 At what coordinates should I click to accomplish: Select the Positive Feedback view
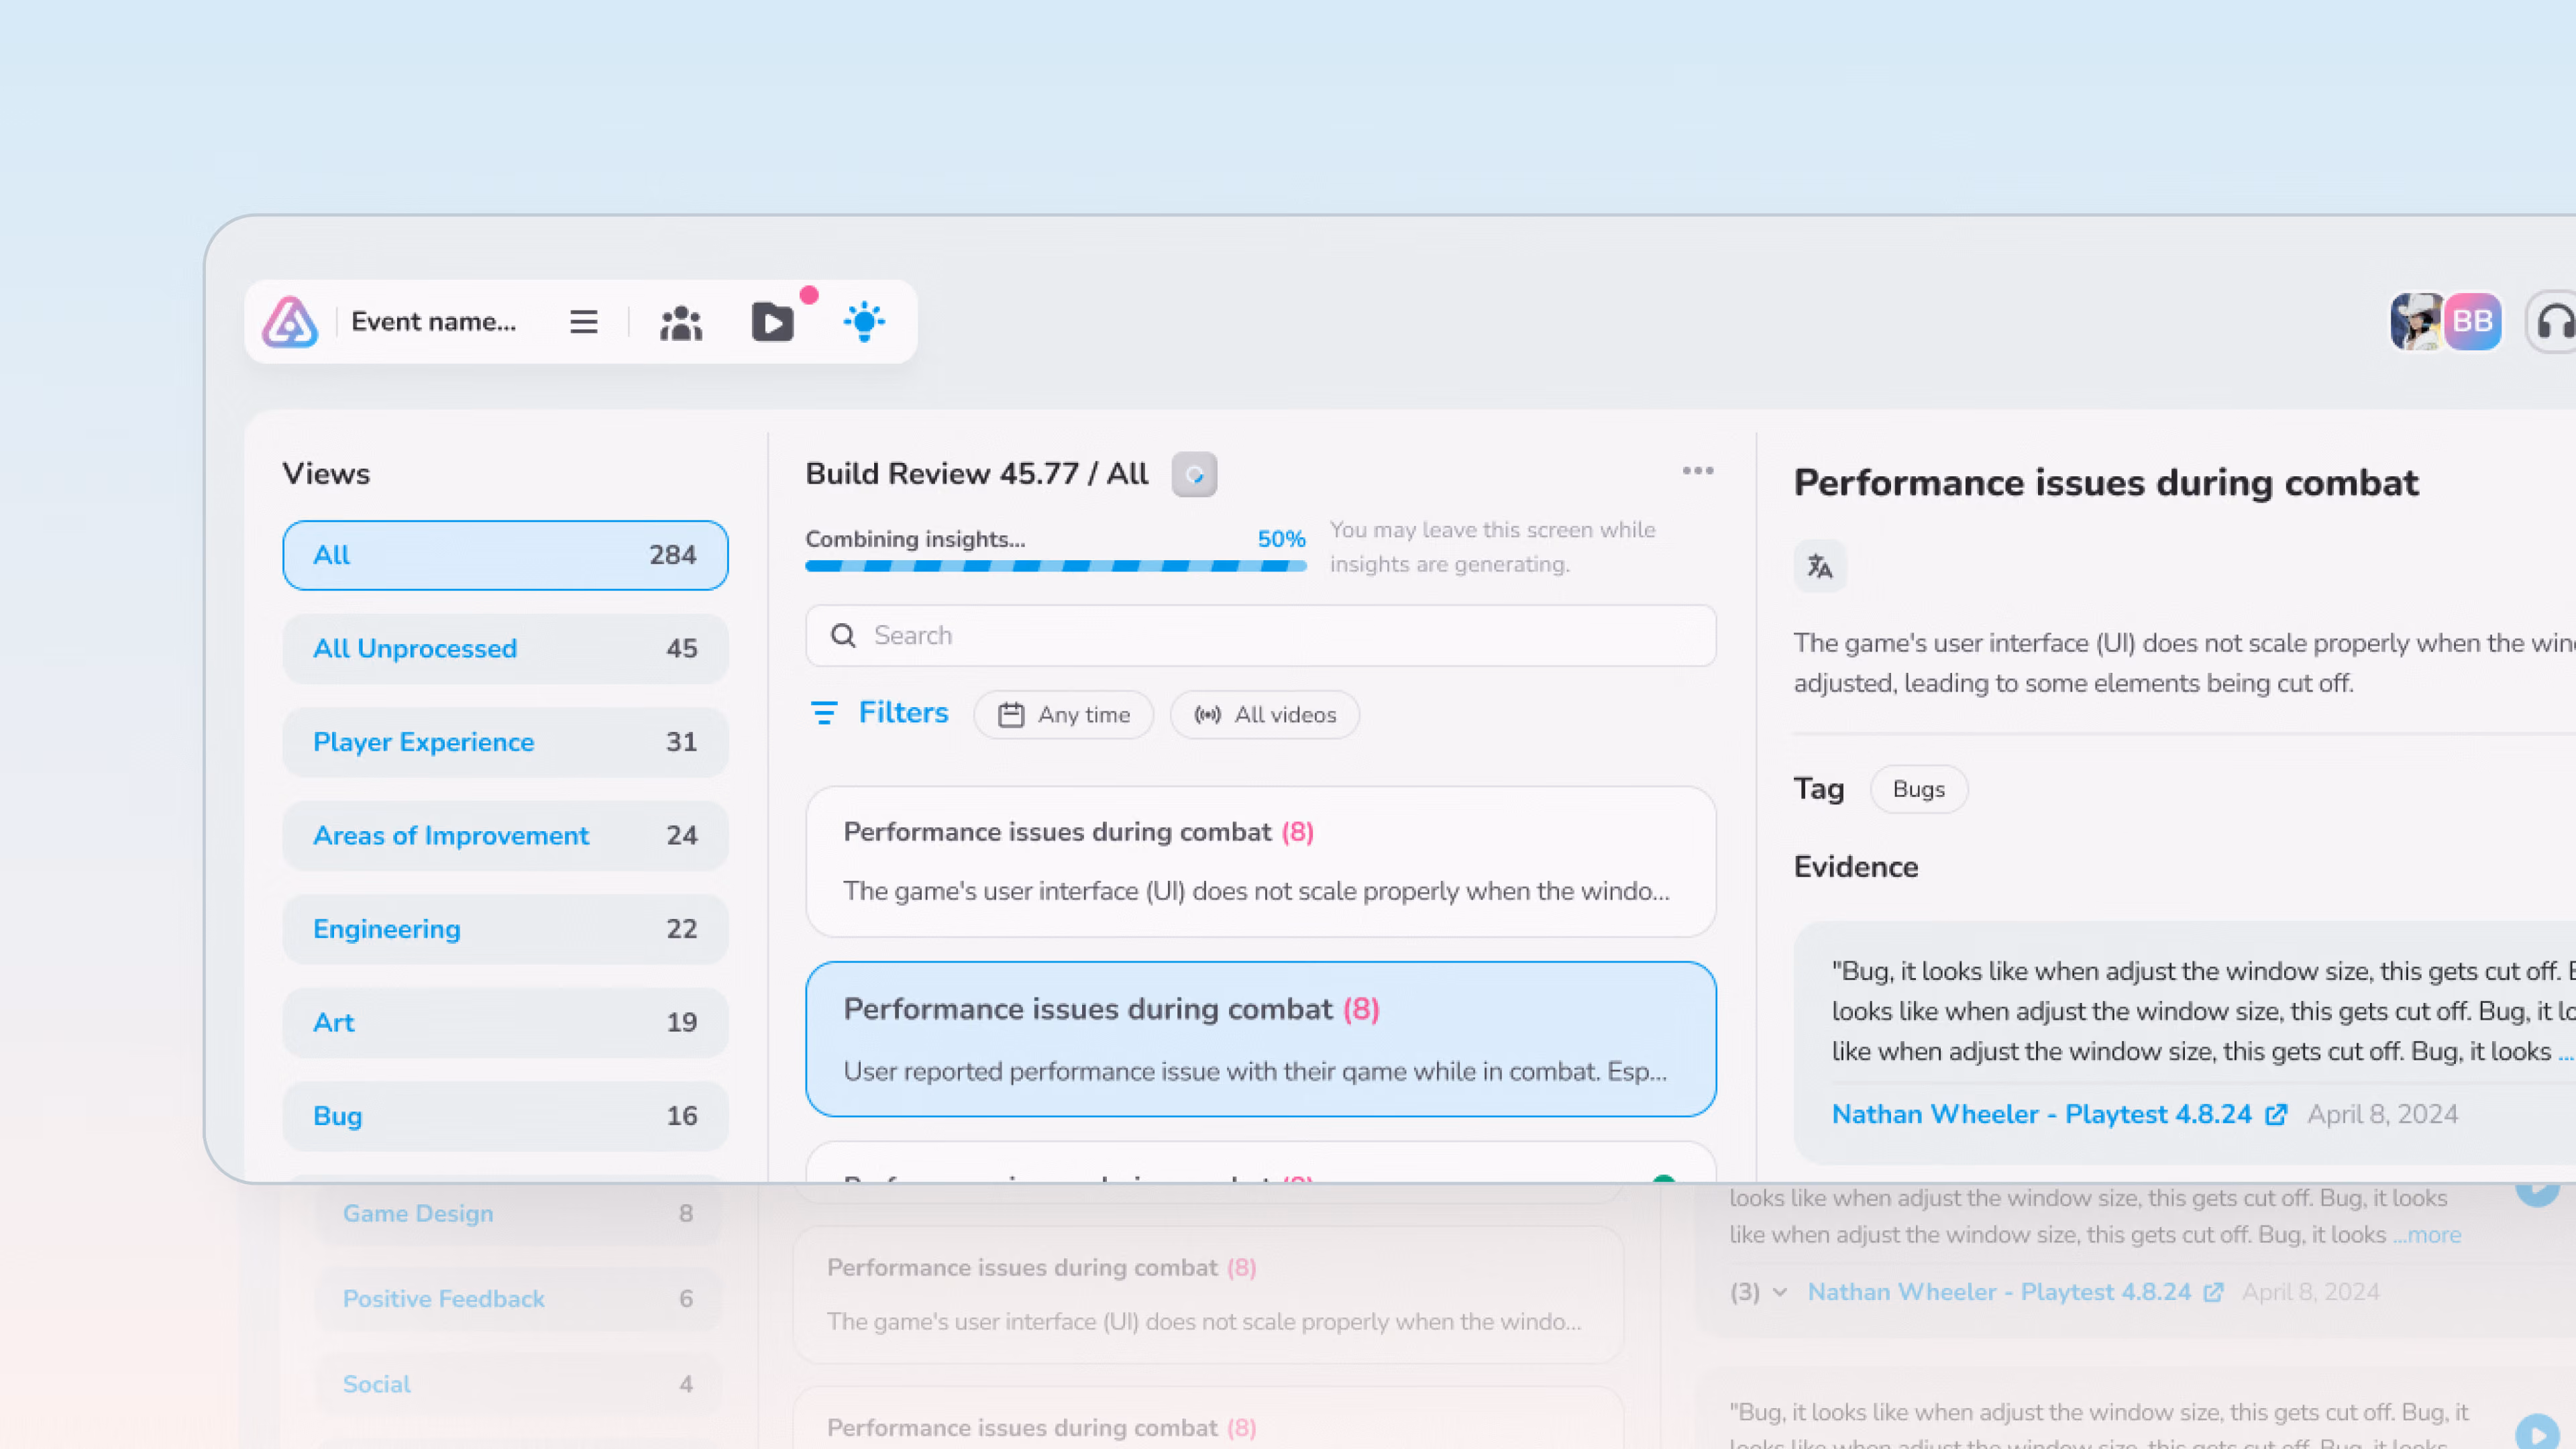(x=518, y=1299)
